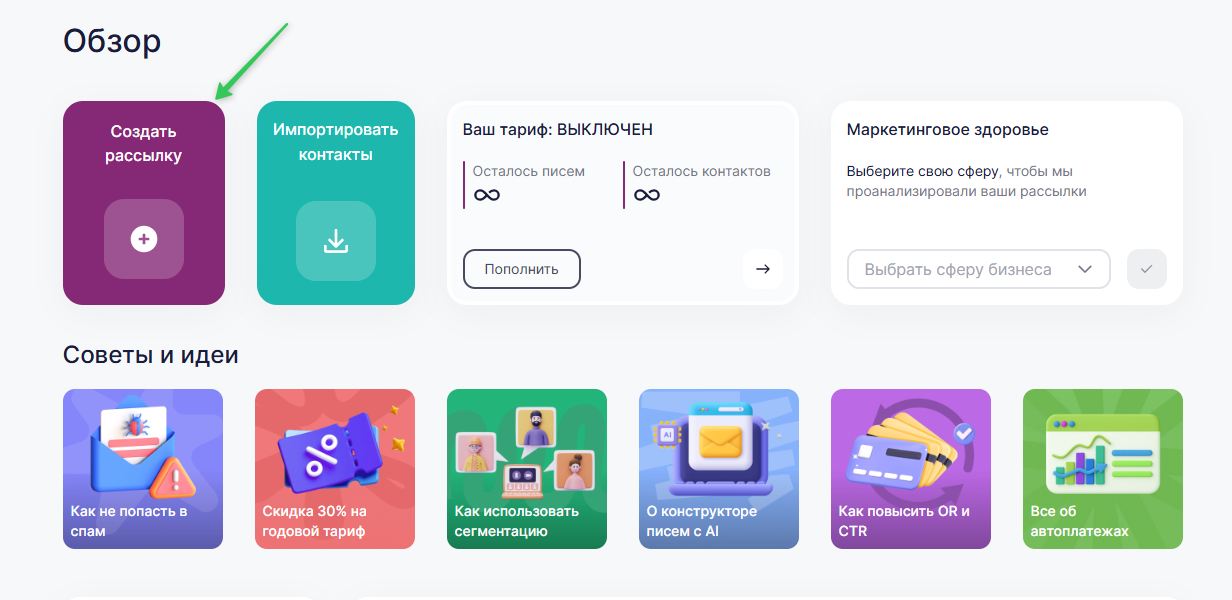The height and width of the screenshot is (600, 1232).
Task: Click the infinity icon under Осталось контактов
Action: (647, 195)
